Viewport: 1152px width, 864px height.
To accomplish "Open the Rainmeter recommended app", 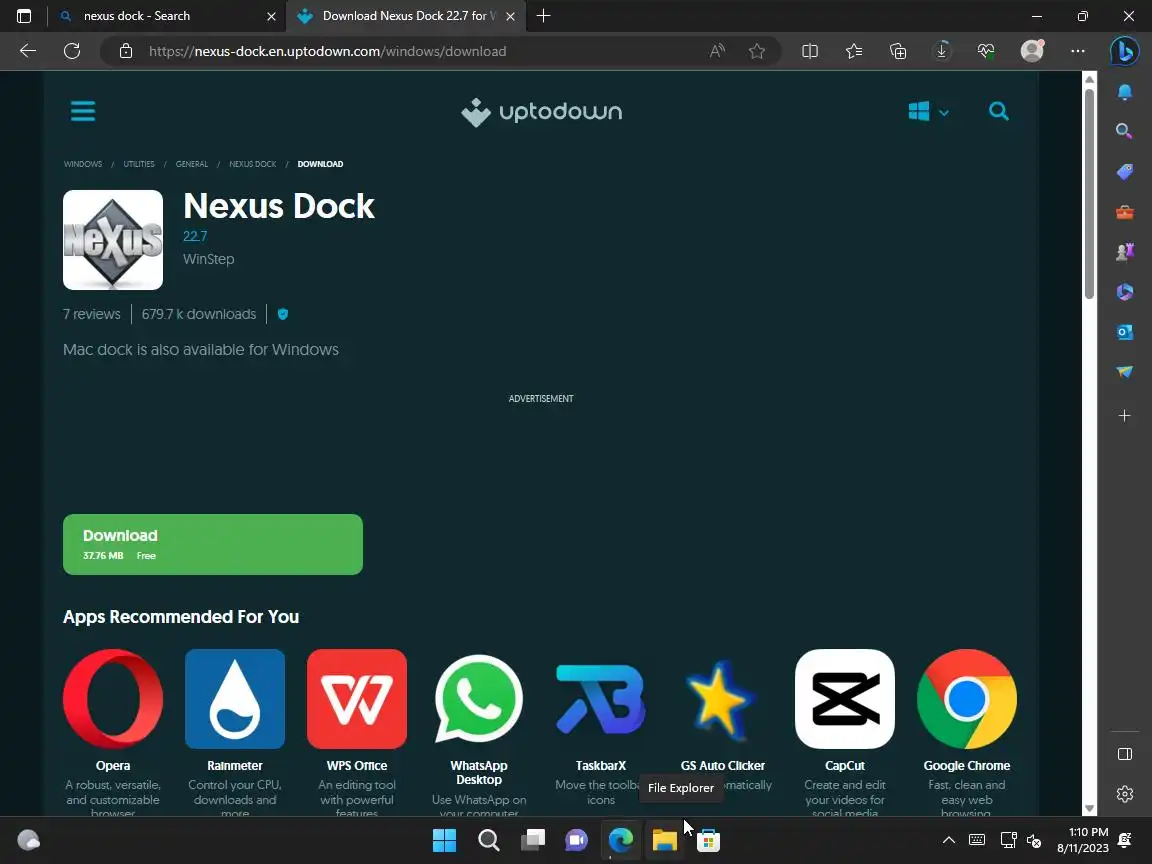I will [235, 699].
